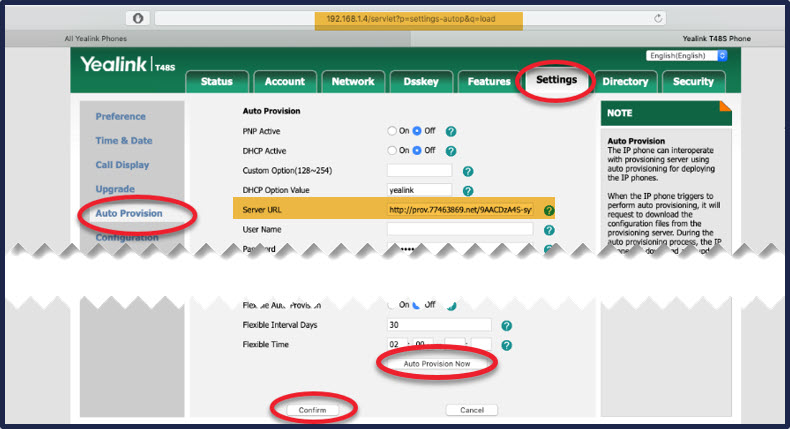The image size is (790, 429).
Task: Open the English(English) language dropdown
Action: [x=687, y=55]
